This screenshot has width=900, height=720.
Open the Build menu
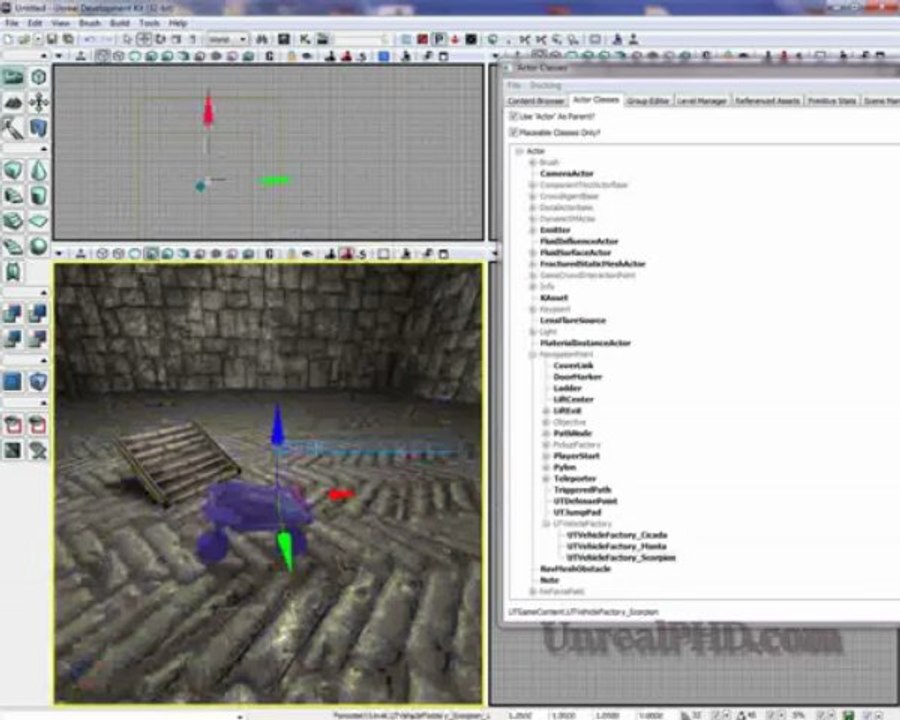point(119,23)
